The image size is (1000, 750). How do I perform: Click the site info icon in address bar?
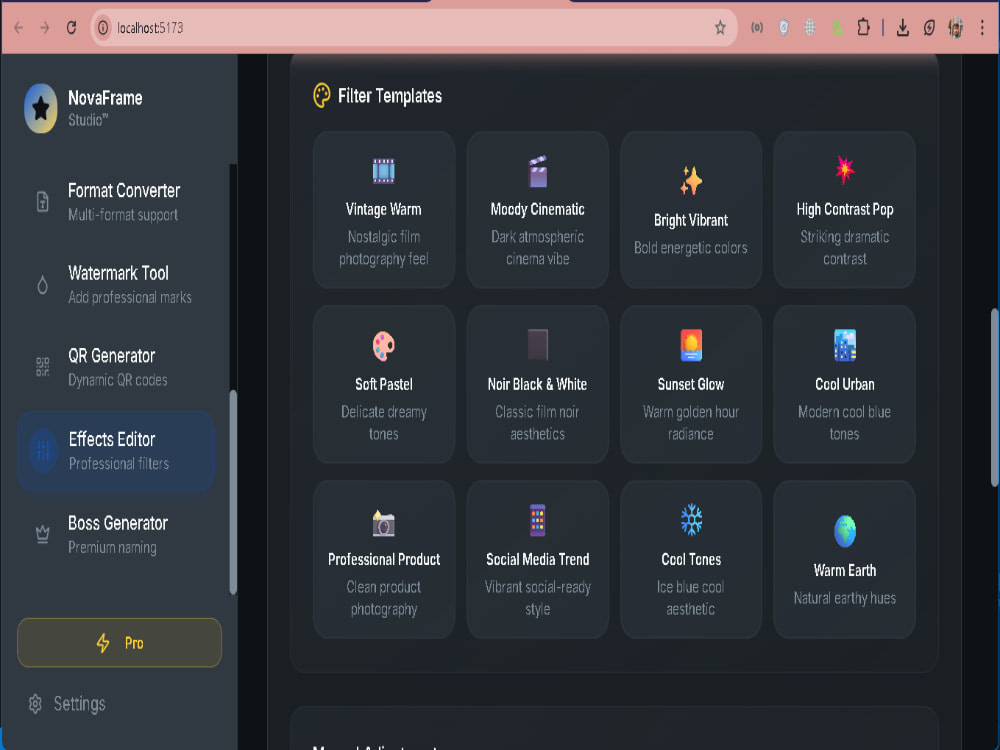(103, 27)
